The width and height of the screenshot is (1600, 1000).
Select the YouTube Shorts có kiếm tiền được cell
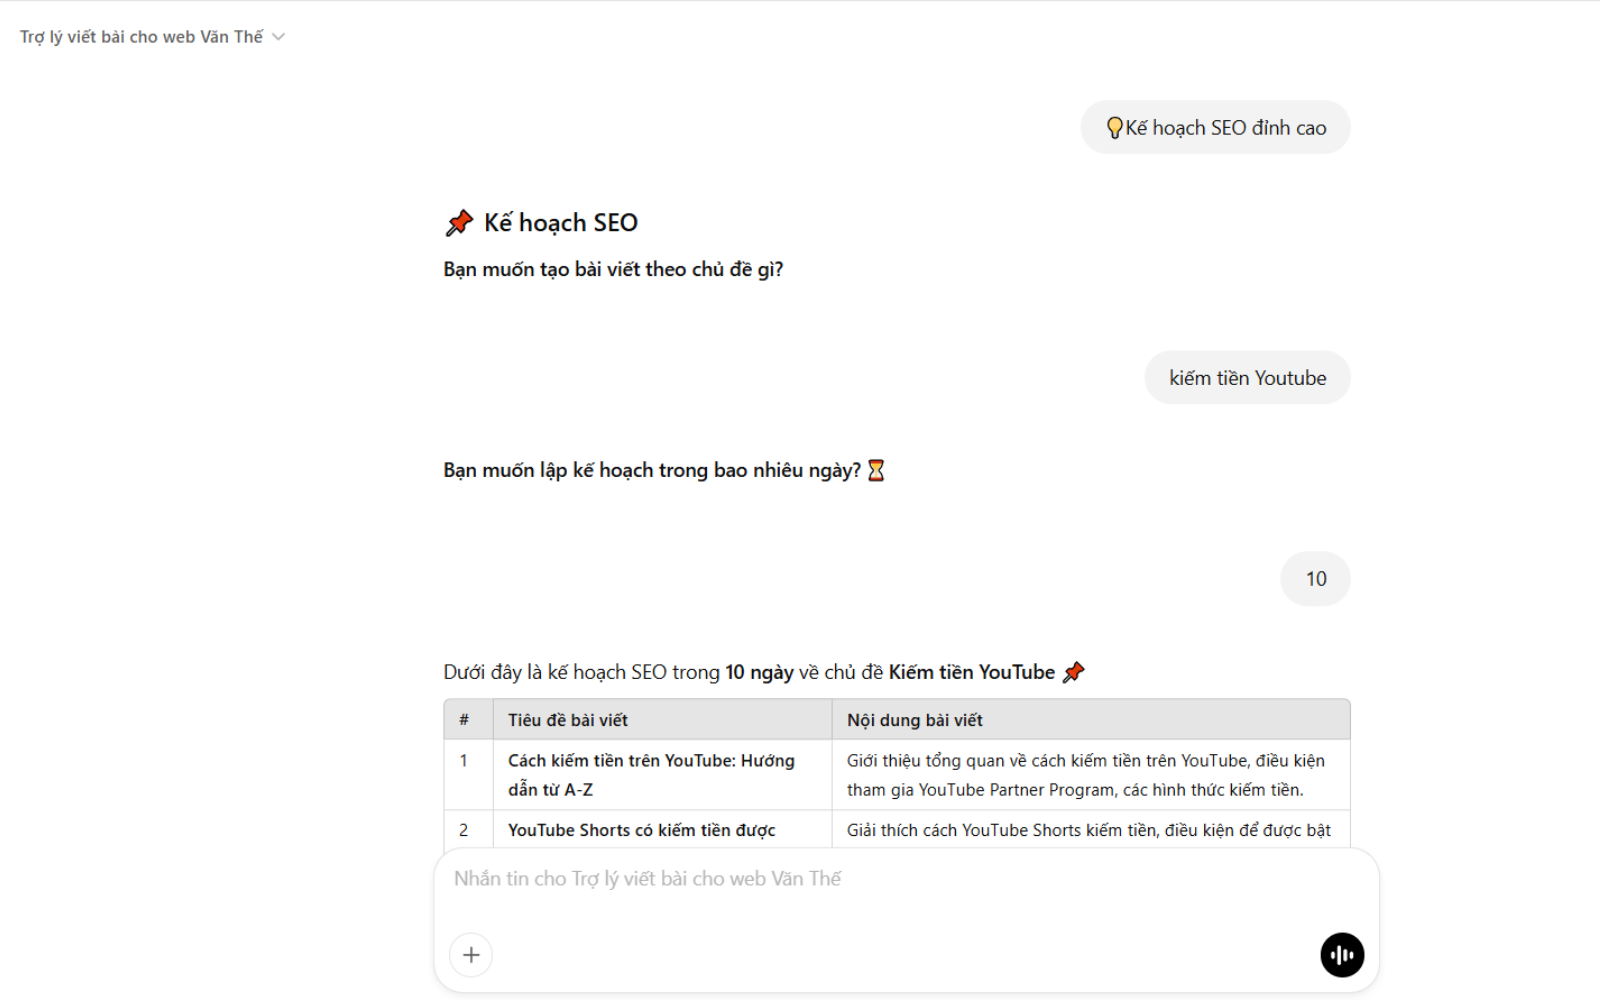(642, 830)
